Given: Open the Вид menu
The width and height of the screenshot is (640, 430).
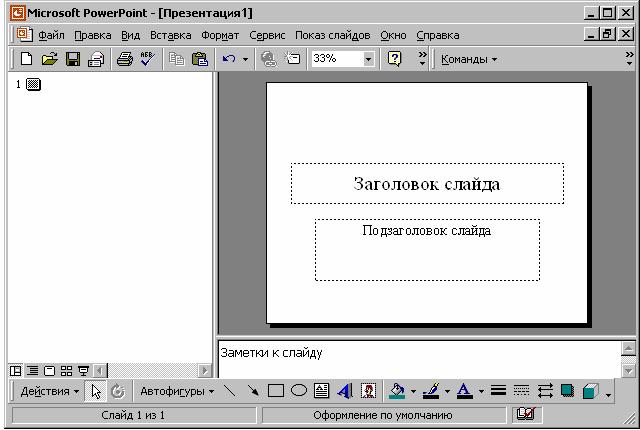Looking at the screenshot, I should [x=131, y=35].
